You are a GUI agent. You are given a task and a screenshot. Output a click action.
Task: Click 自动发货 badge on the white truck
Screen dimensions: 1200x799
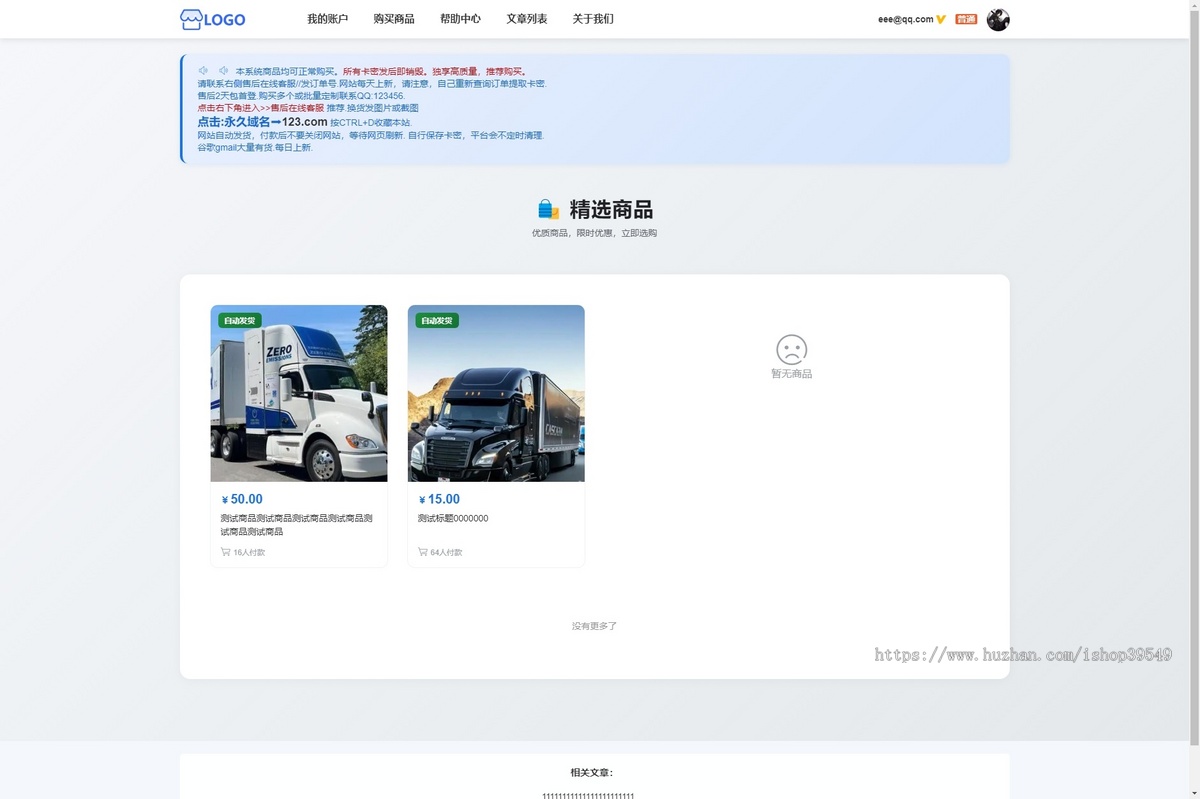pos(240,321)
